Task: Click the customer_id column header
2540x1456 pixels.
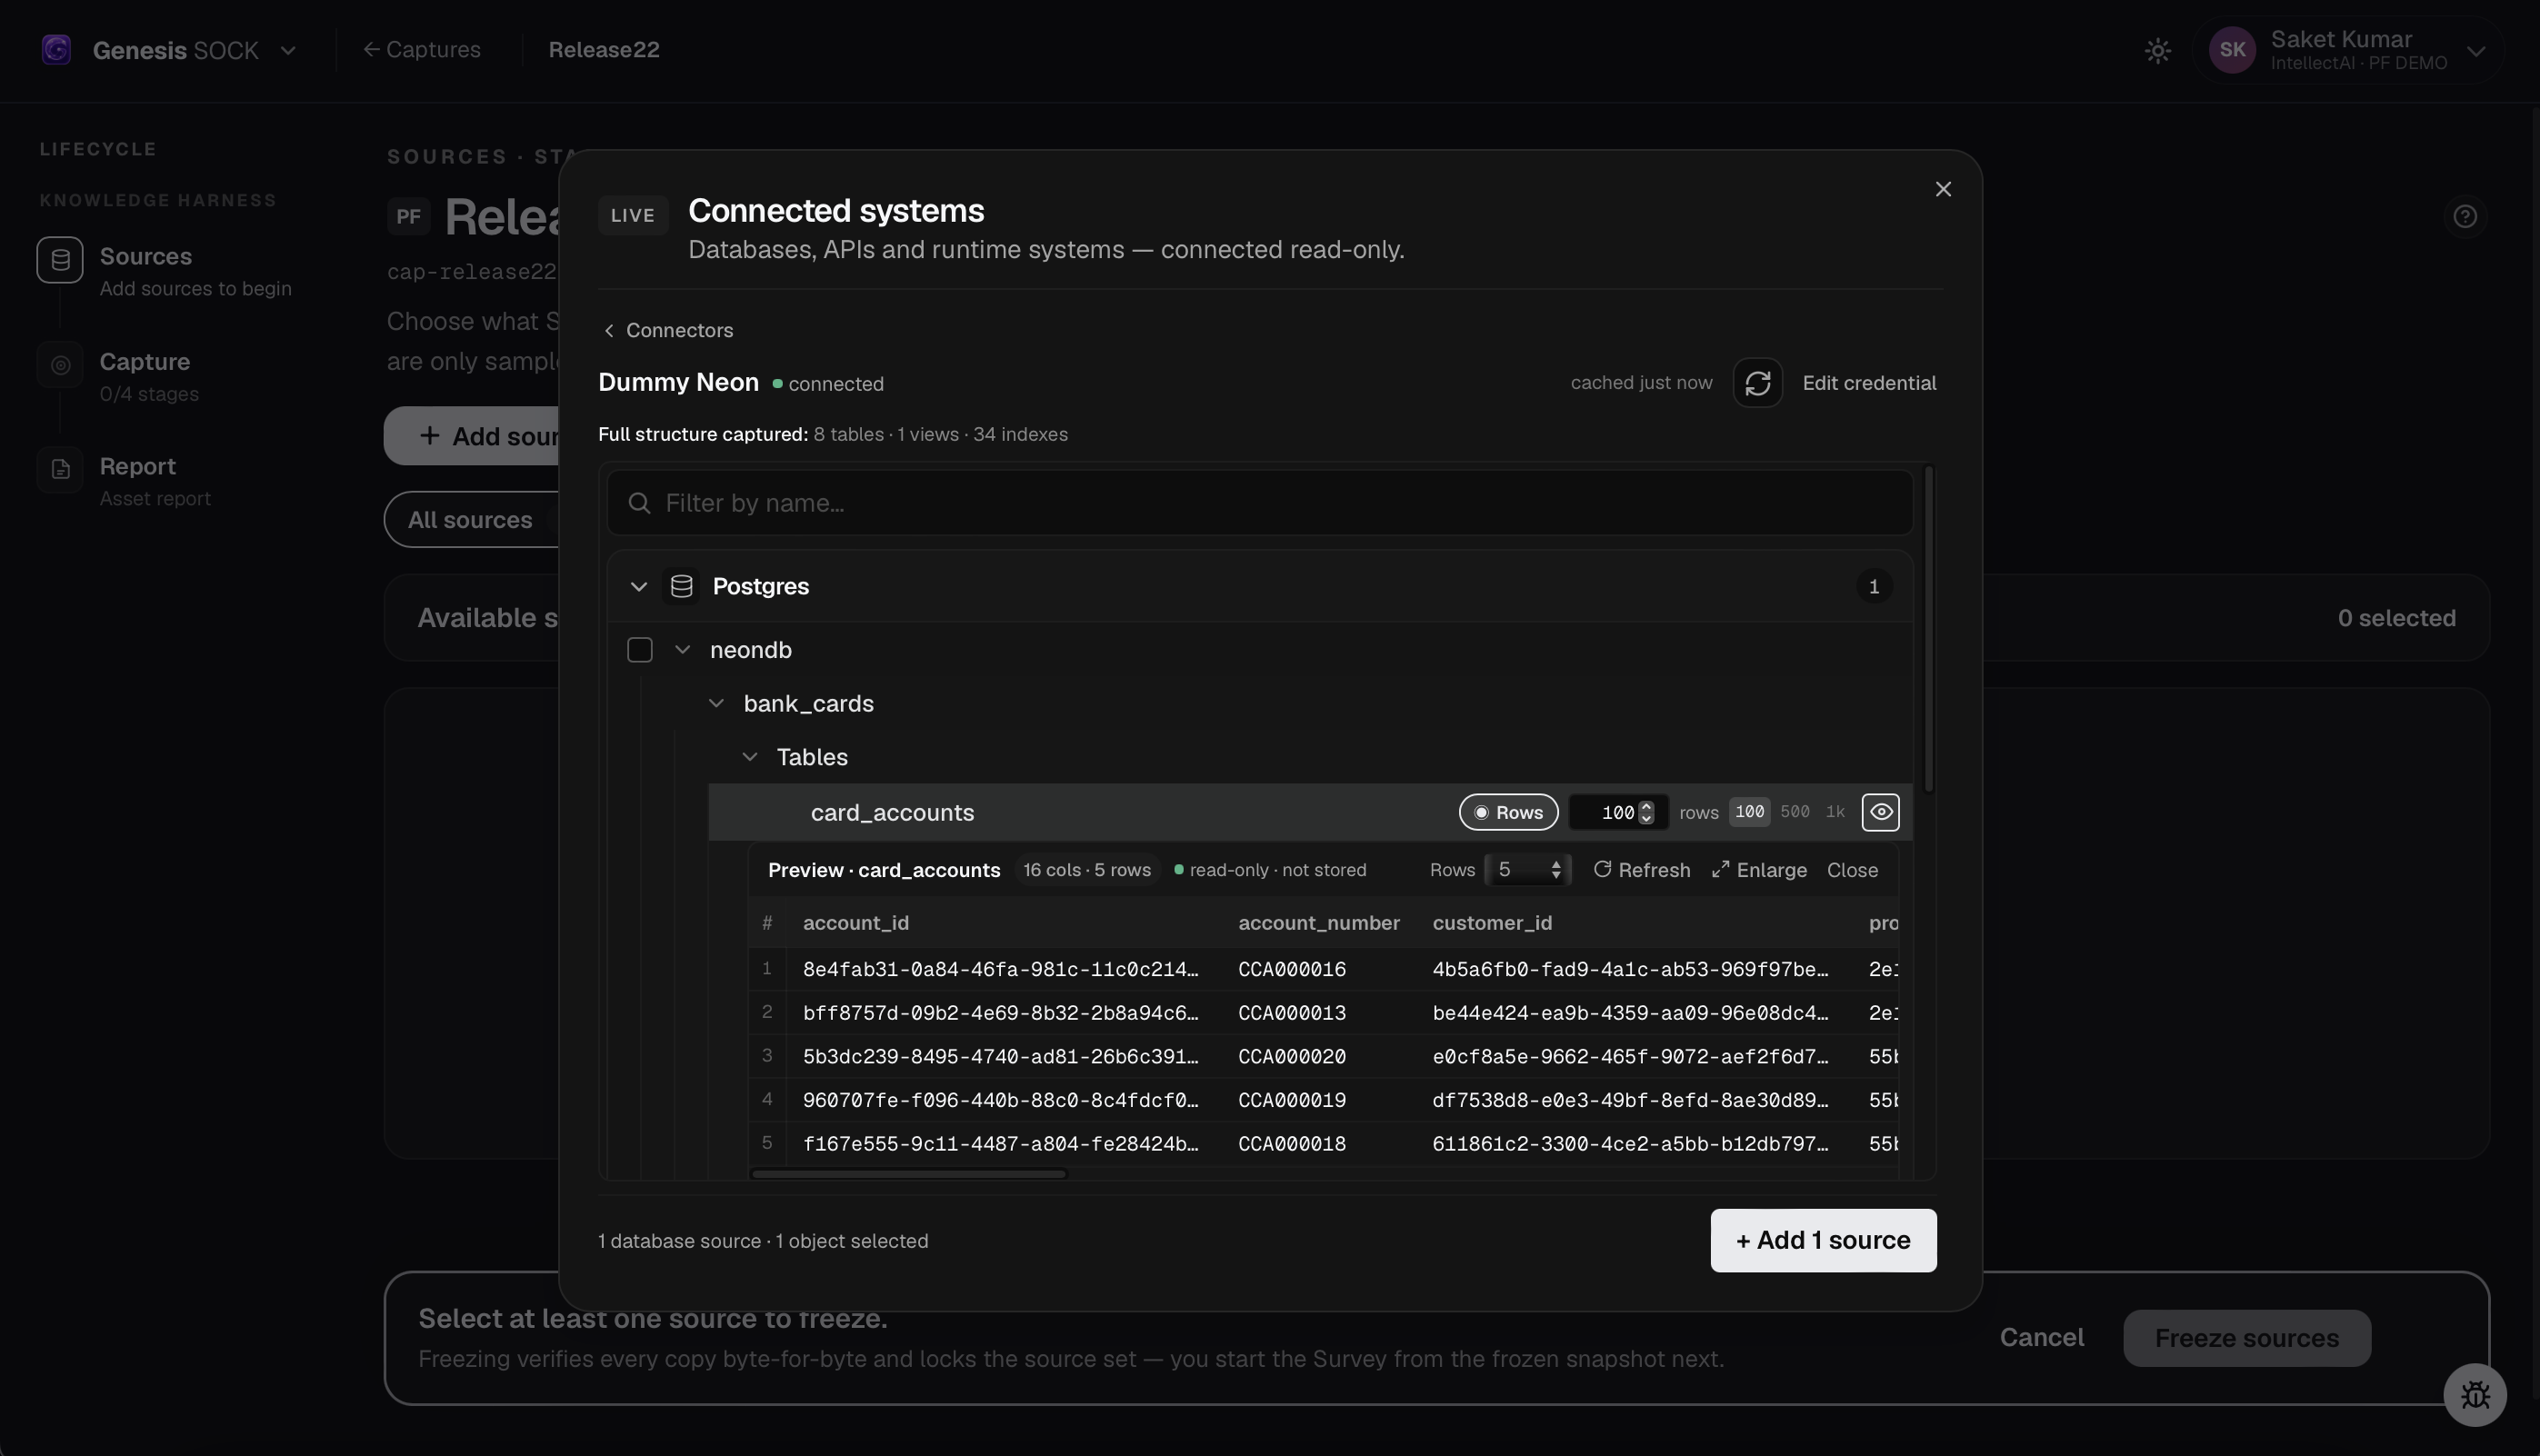Action: pyautogui.click(x=1492, y=923)
